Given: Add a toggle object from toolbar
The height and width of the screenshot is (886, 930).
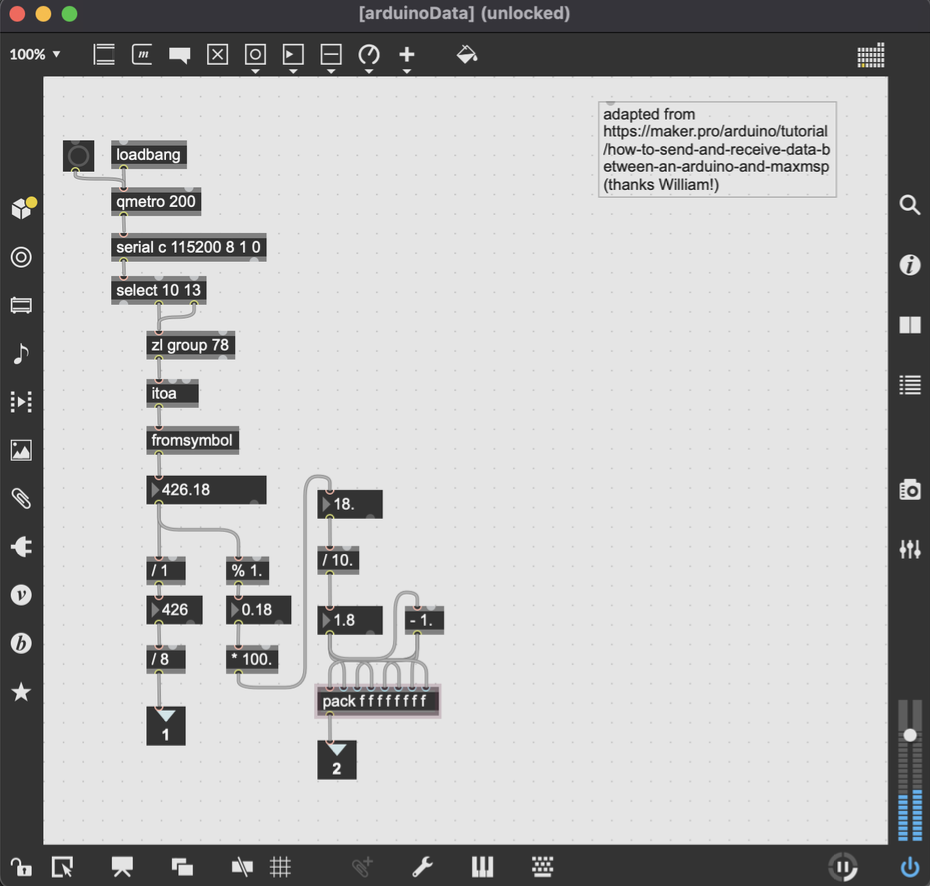Looking at the screenshot, I should [218, 55].
